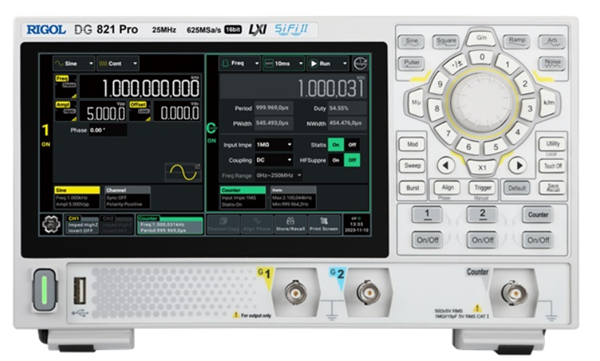Tap the Counter Freq/Period summary in status bar
This screenshot has width=600, height=361.
click(x=170, y=225)
